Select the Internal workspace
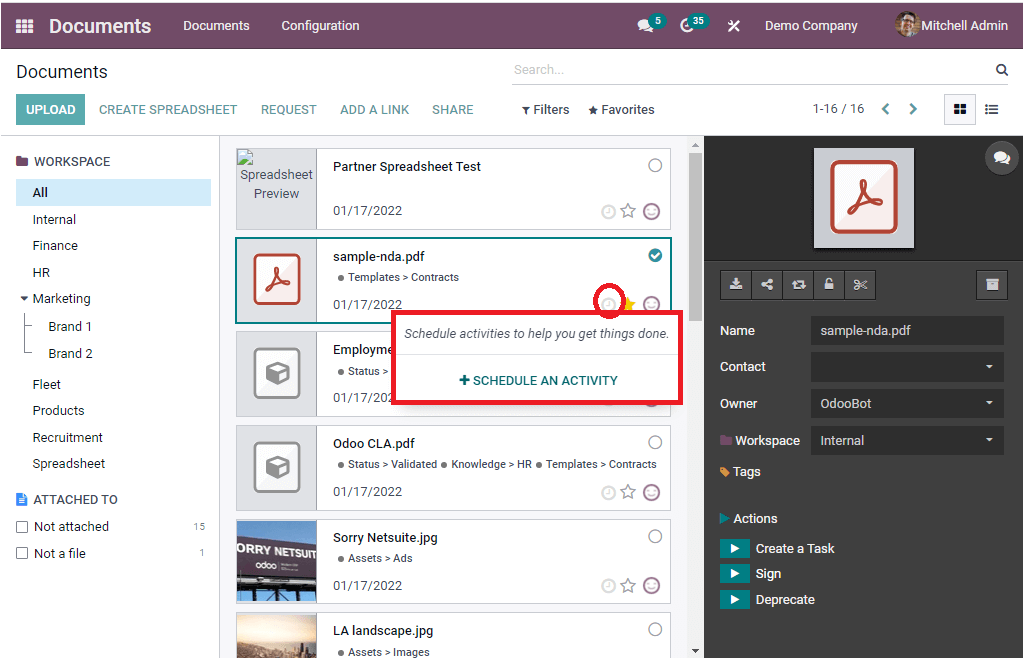The width and height of the screenshot is (1024, 659). coord(54,219)
